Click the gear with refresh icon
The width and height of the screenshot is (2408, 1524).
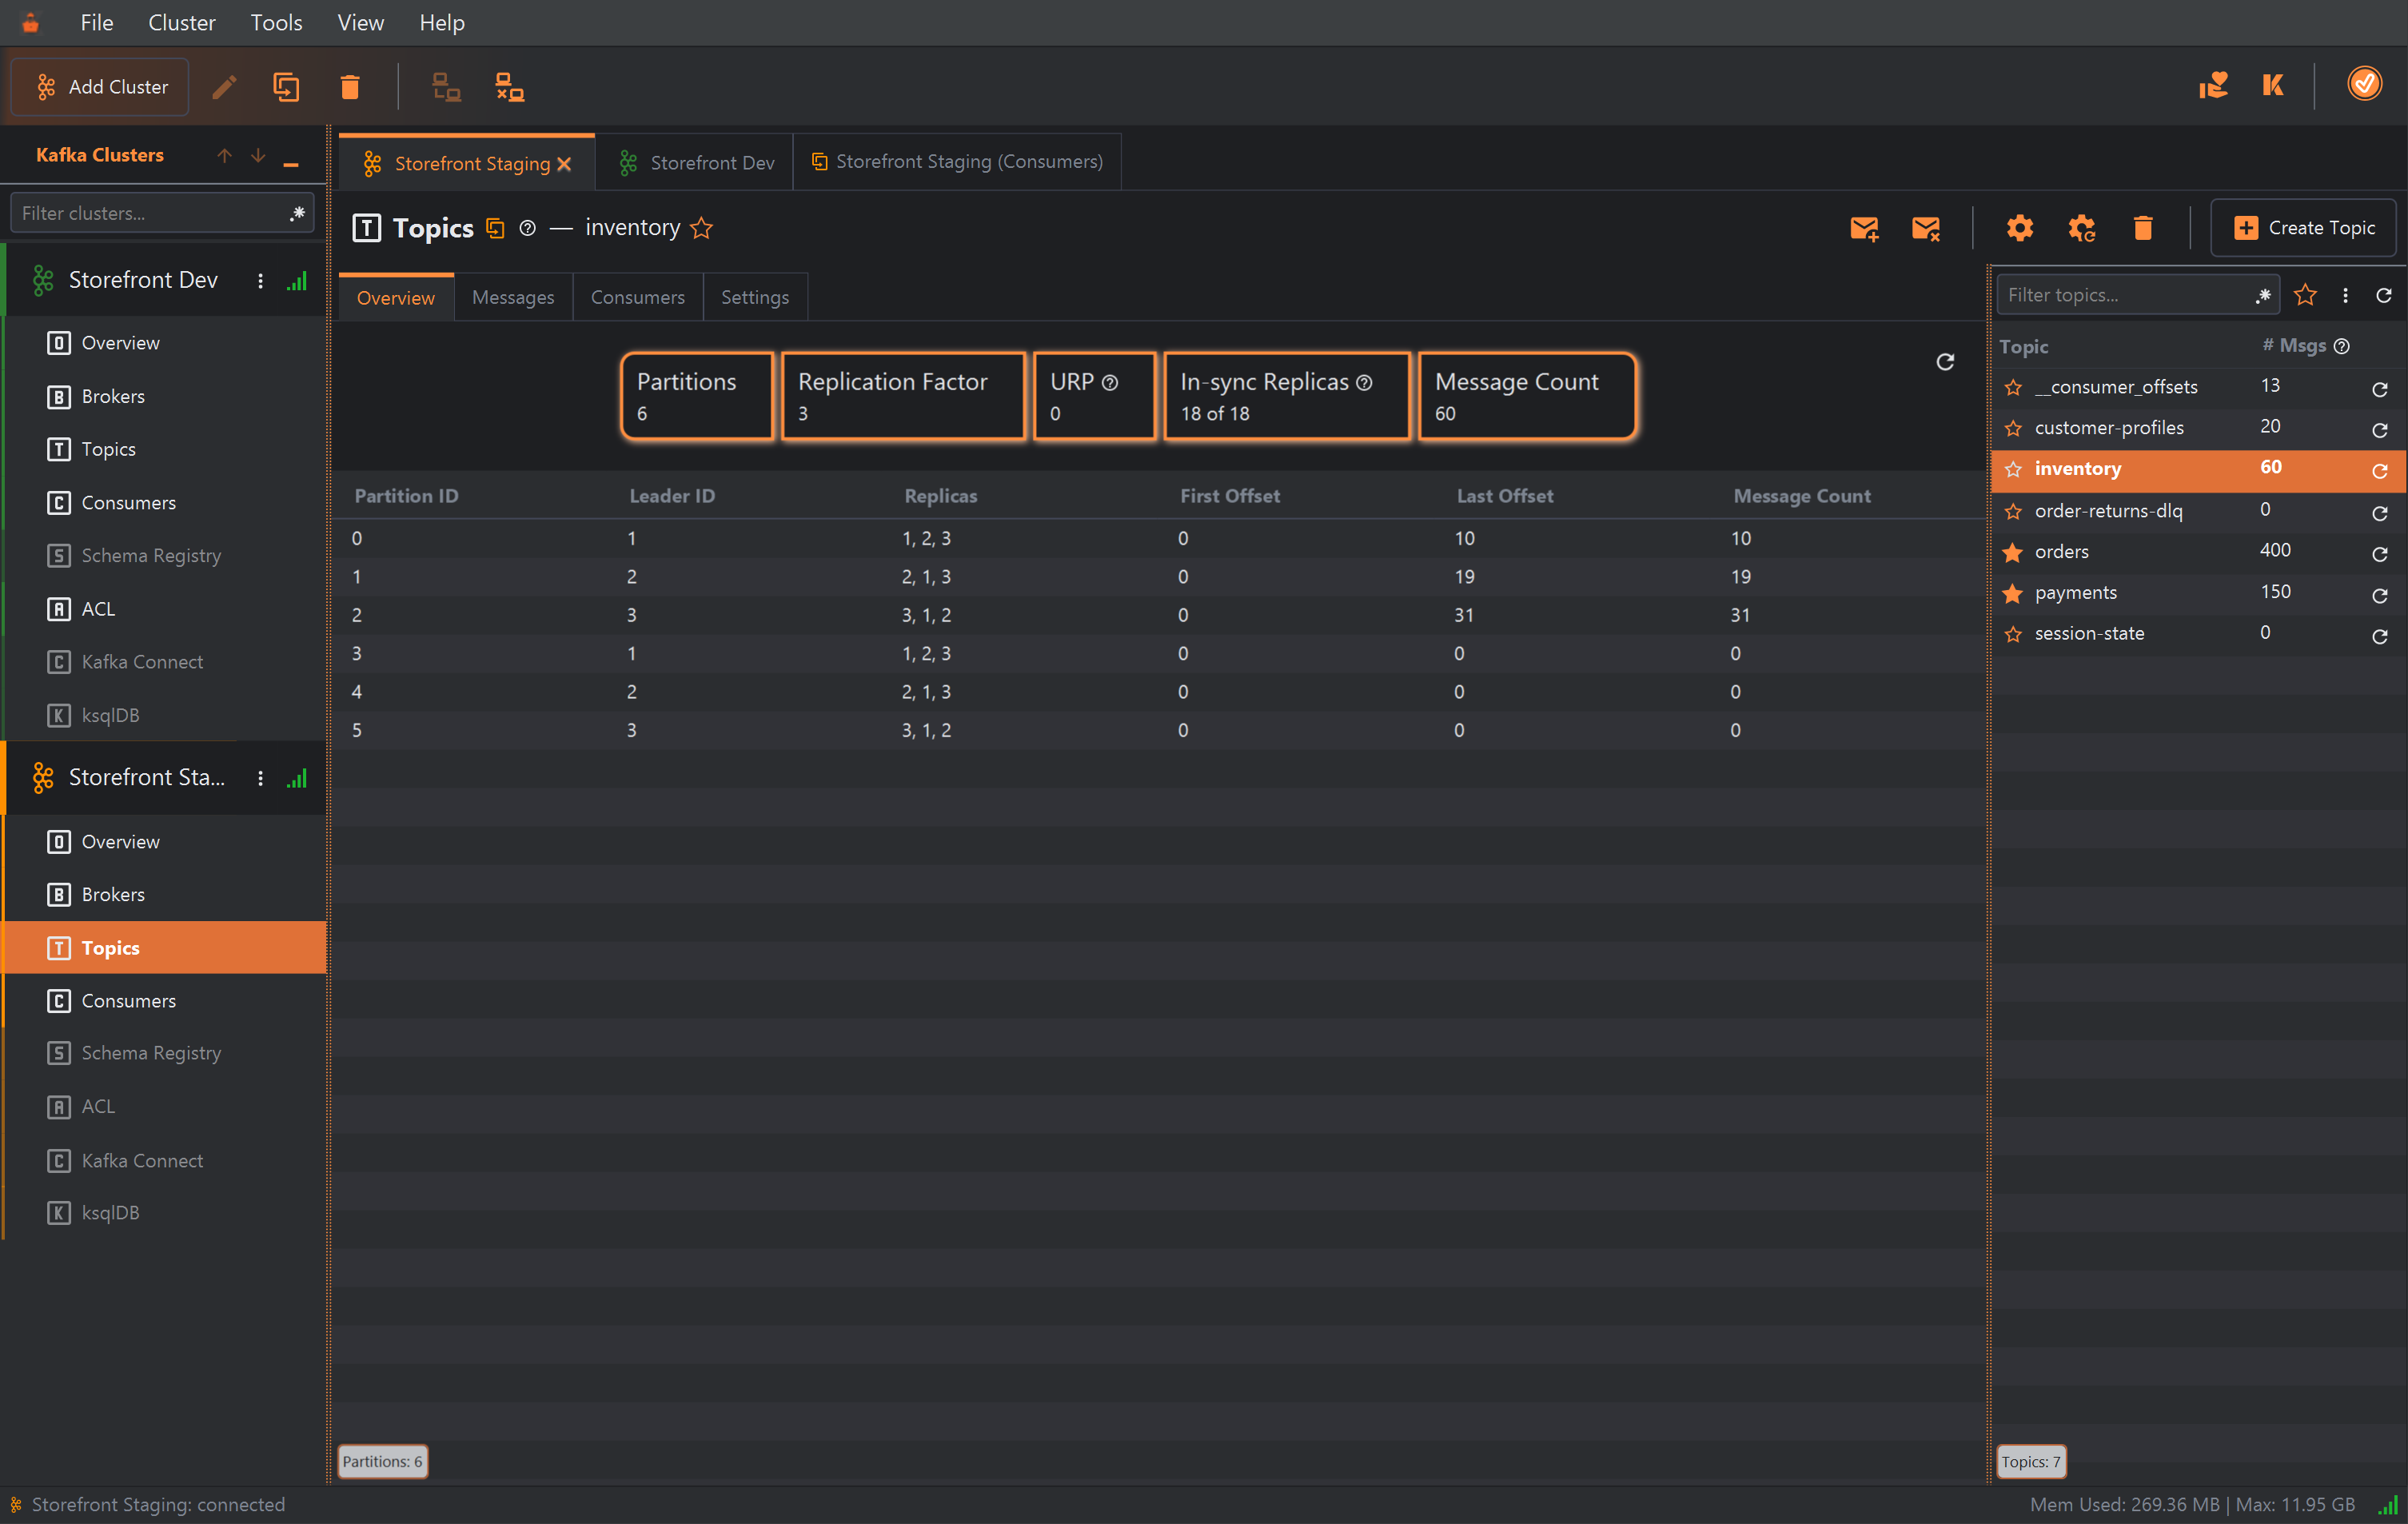pyautogui.click(x=2082, y=228)
